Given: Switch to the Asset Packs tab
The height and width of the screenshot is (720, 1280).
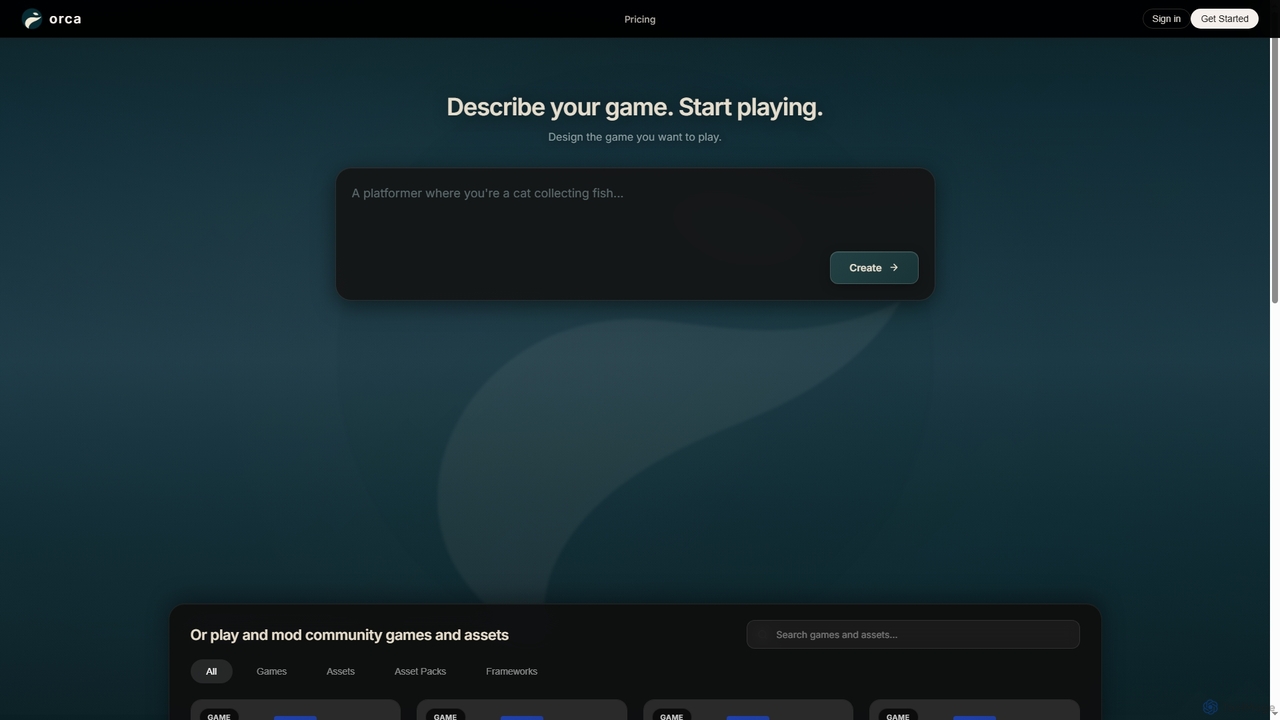Looking at the screenshot, I should tap(420, 671).
